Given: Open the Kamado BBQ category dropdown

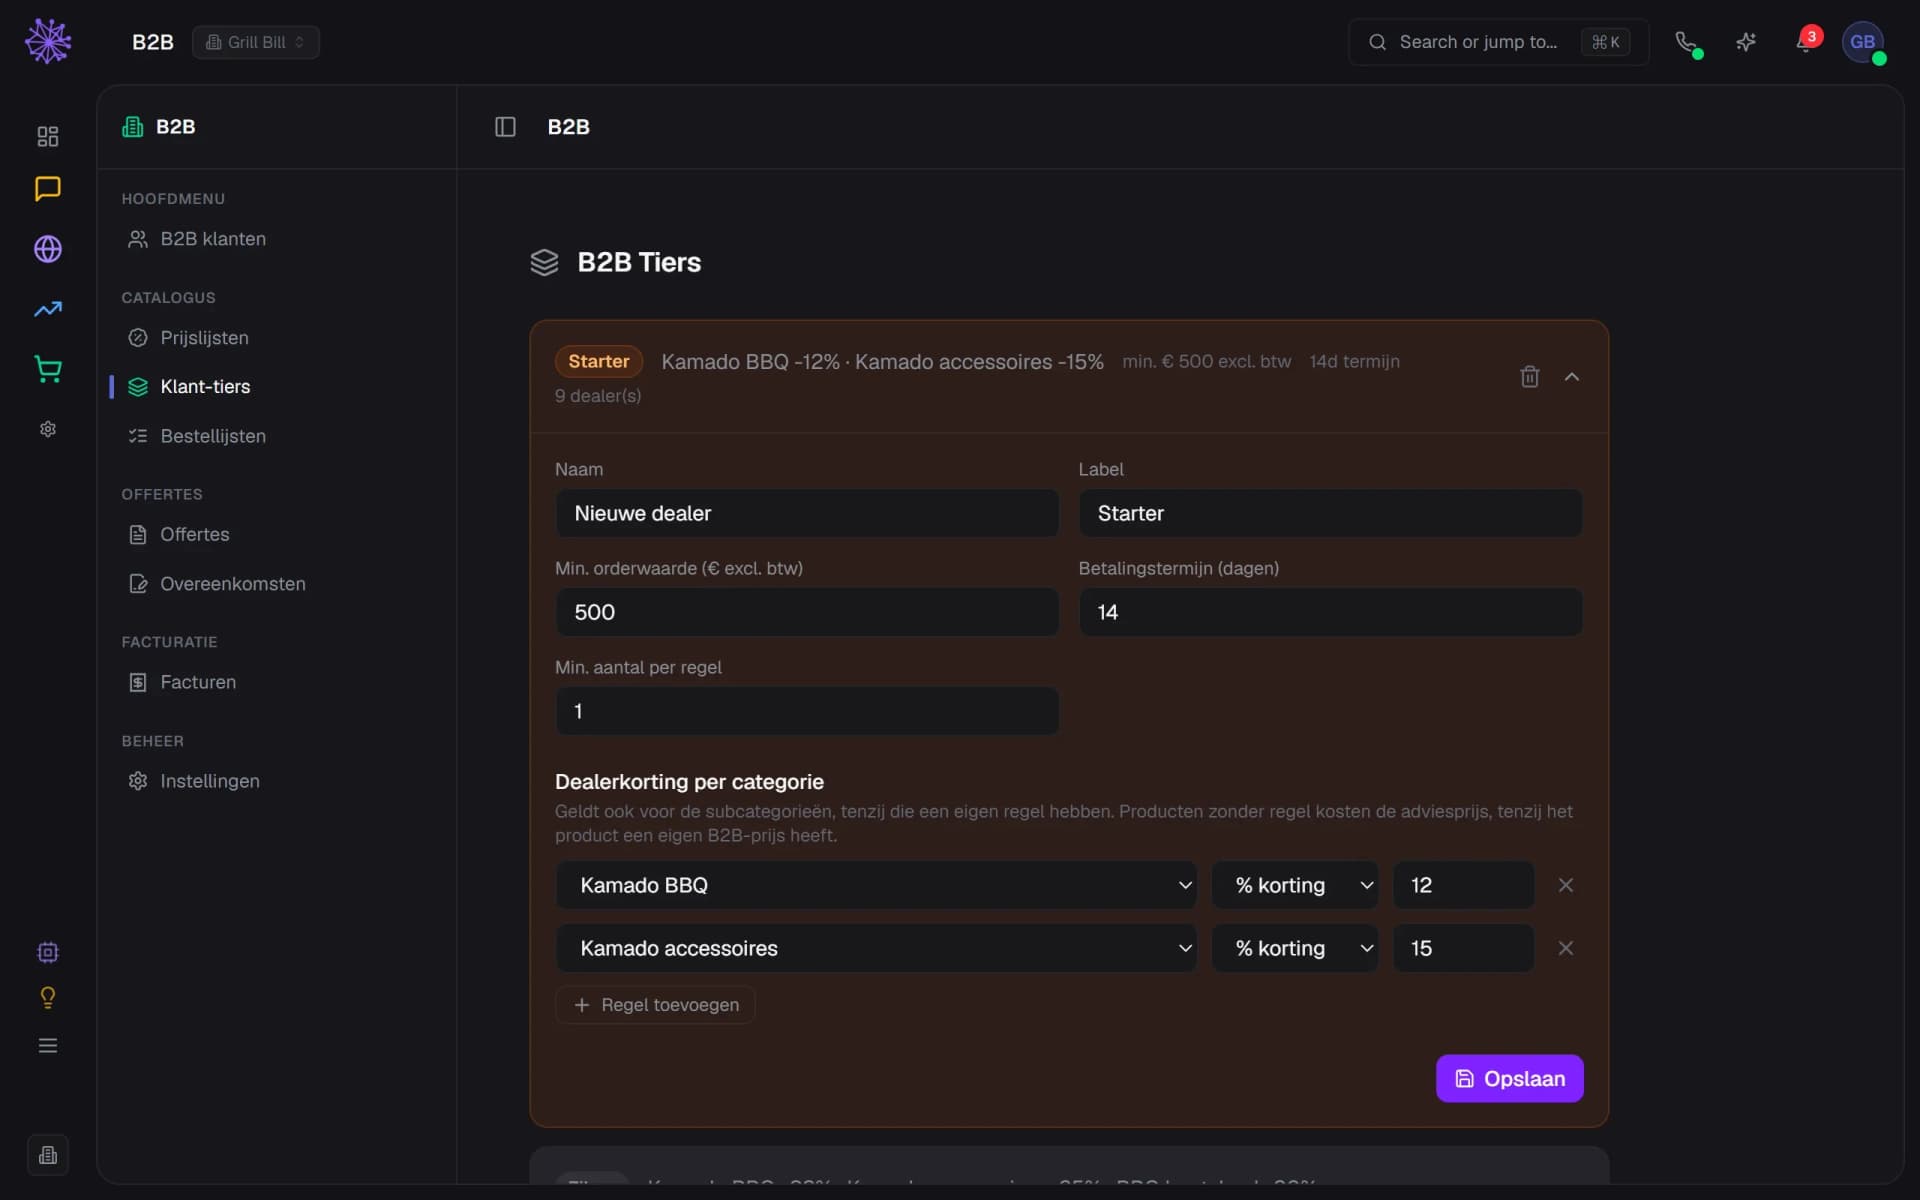Looking at the screenshot, I should coord(876,885).
